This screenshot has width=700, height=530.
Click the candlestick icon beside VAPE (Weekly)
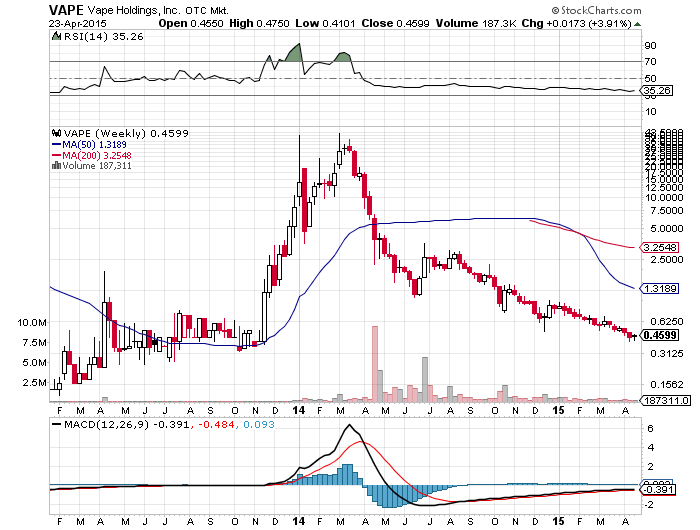[56, 133]
